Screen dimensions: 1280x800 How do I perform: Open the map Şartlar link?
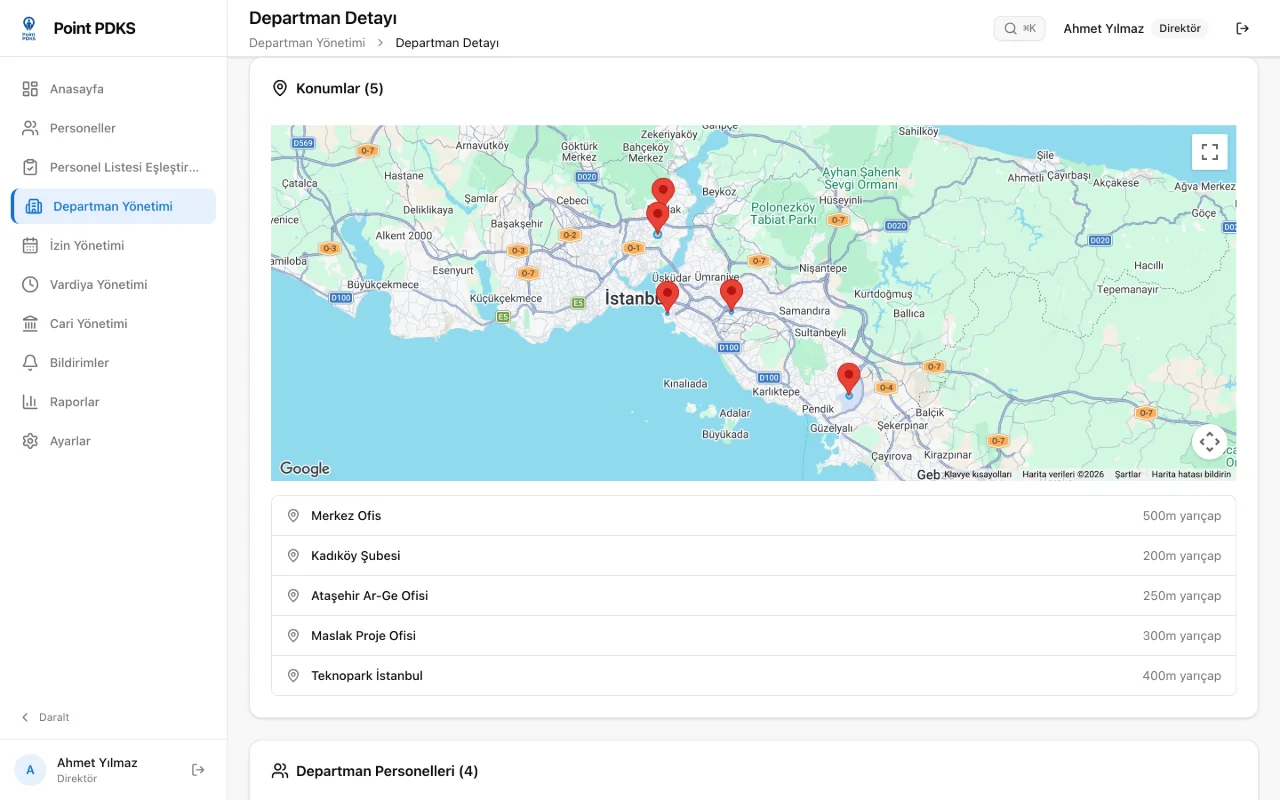click(x=1128, y=474)
